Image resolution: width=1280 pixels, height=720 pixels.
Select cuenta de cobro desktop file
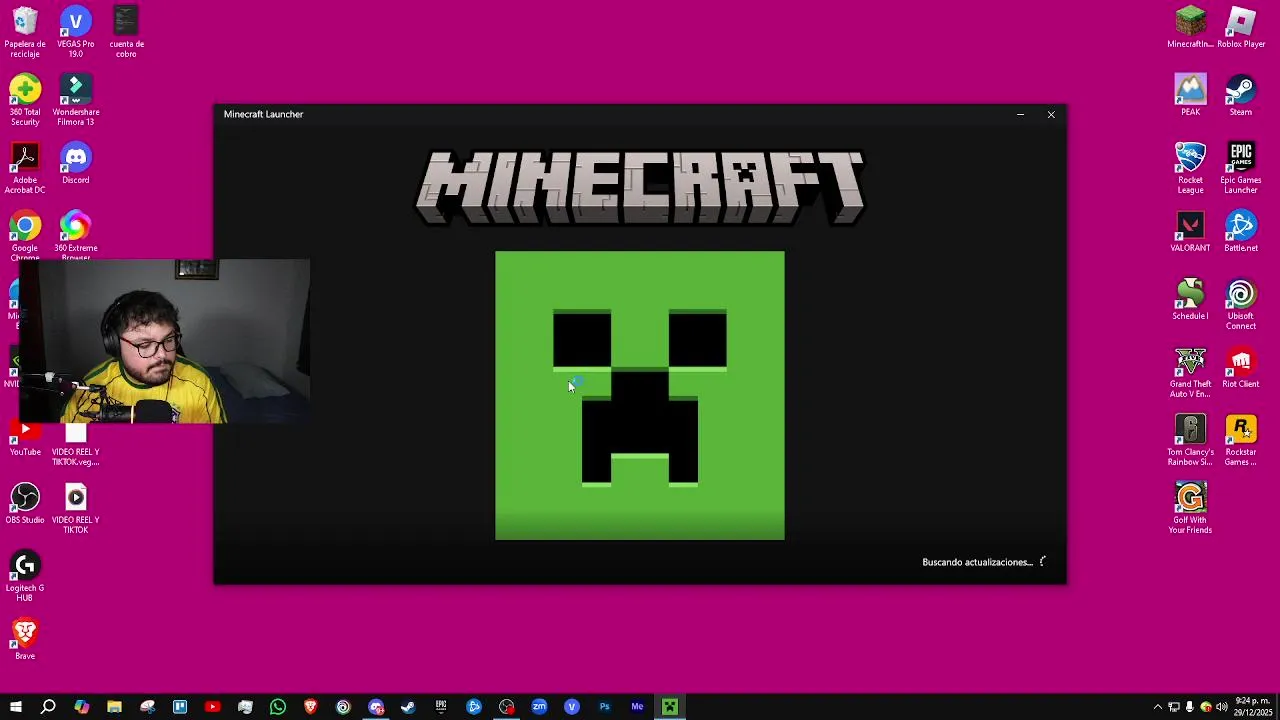pos(126,32)
